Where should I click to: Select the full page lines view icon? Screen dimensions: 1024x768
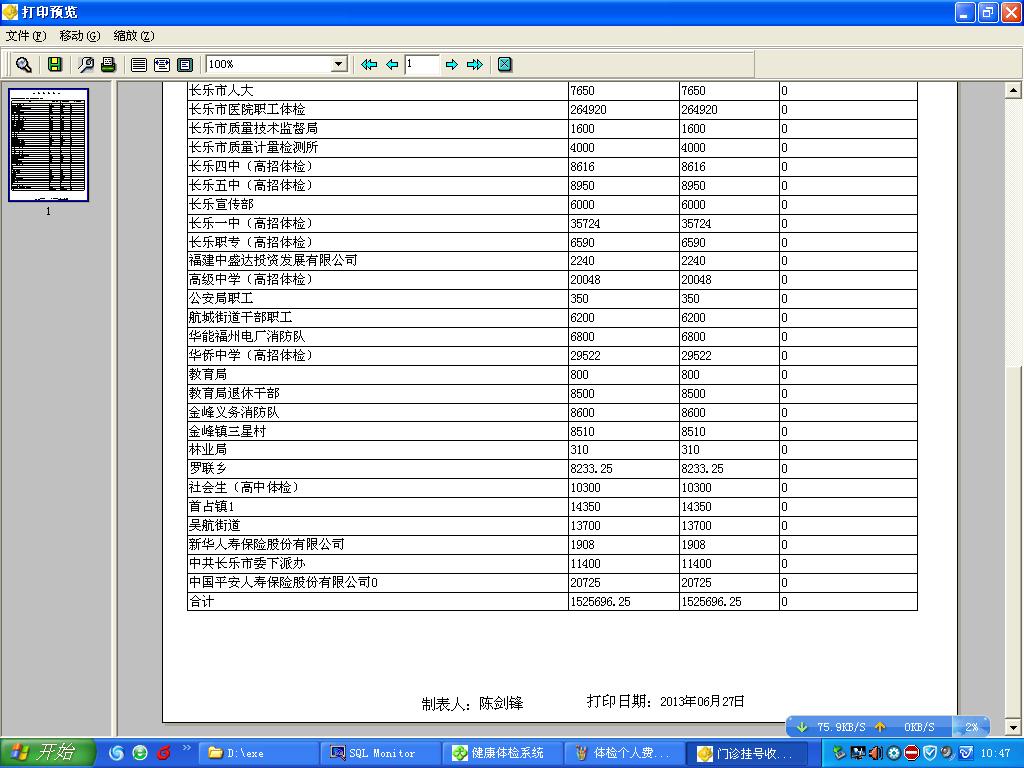(138, 64)
